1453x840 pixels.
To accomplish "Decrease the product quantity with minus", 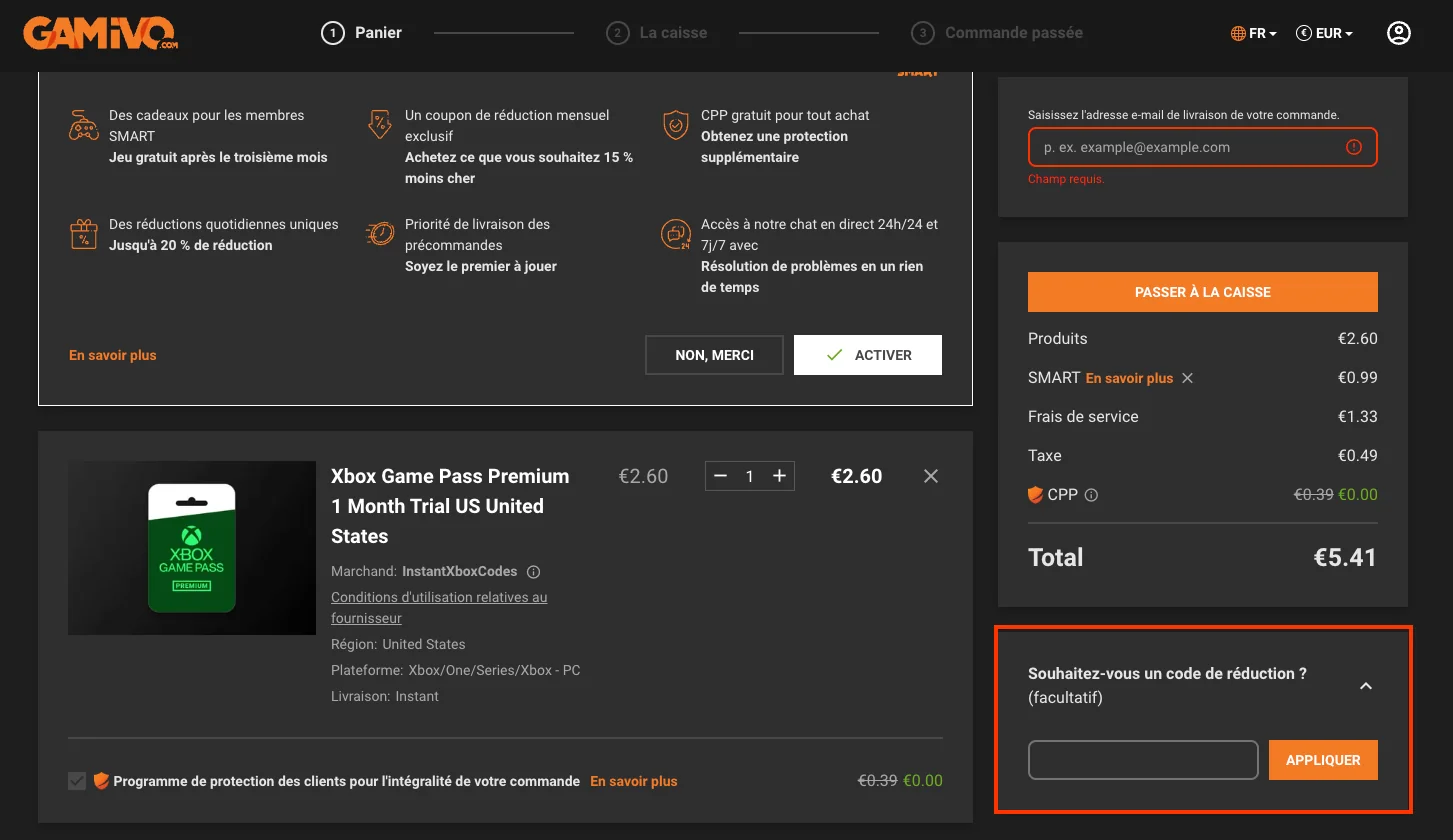I will pos(720,476).
